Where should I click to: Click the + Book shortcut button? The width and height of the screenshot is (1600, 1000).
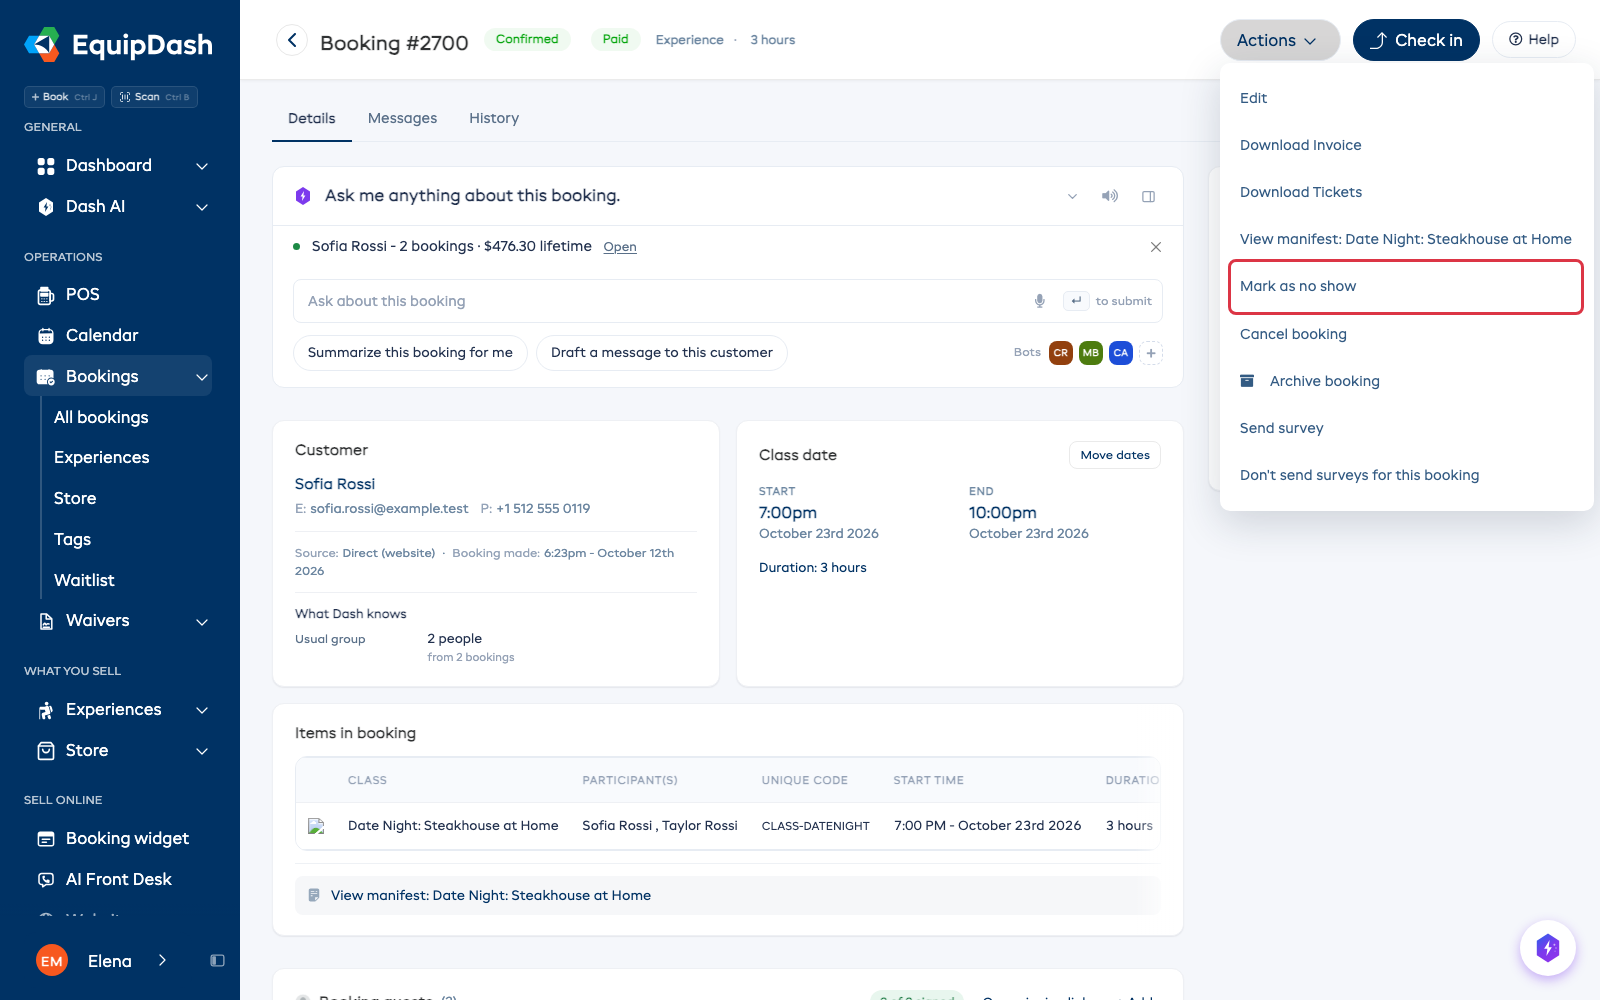[x=64, y=97]
